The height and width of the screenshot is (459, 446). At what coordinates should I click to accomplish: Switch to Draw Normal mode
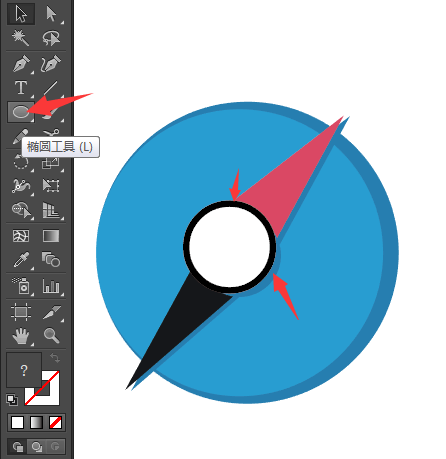coord(18,446)
